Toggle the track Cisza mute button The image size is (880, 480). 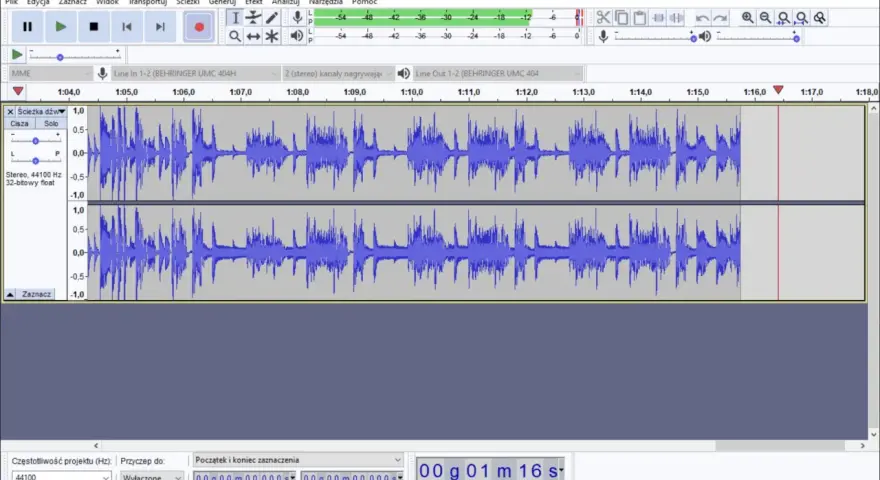click(x=20, y=123)
